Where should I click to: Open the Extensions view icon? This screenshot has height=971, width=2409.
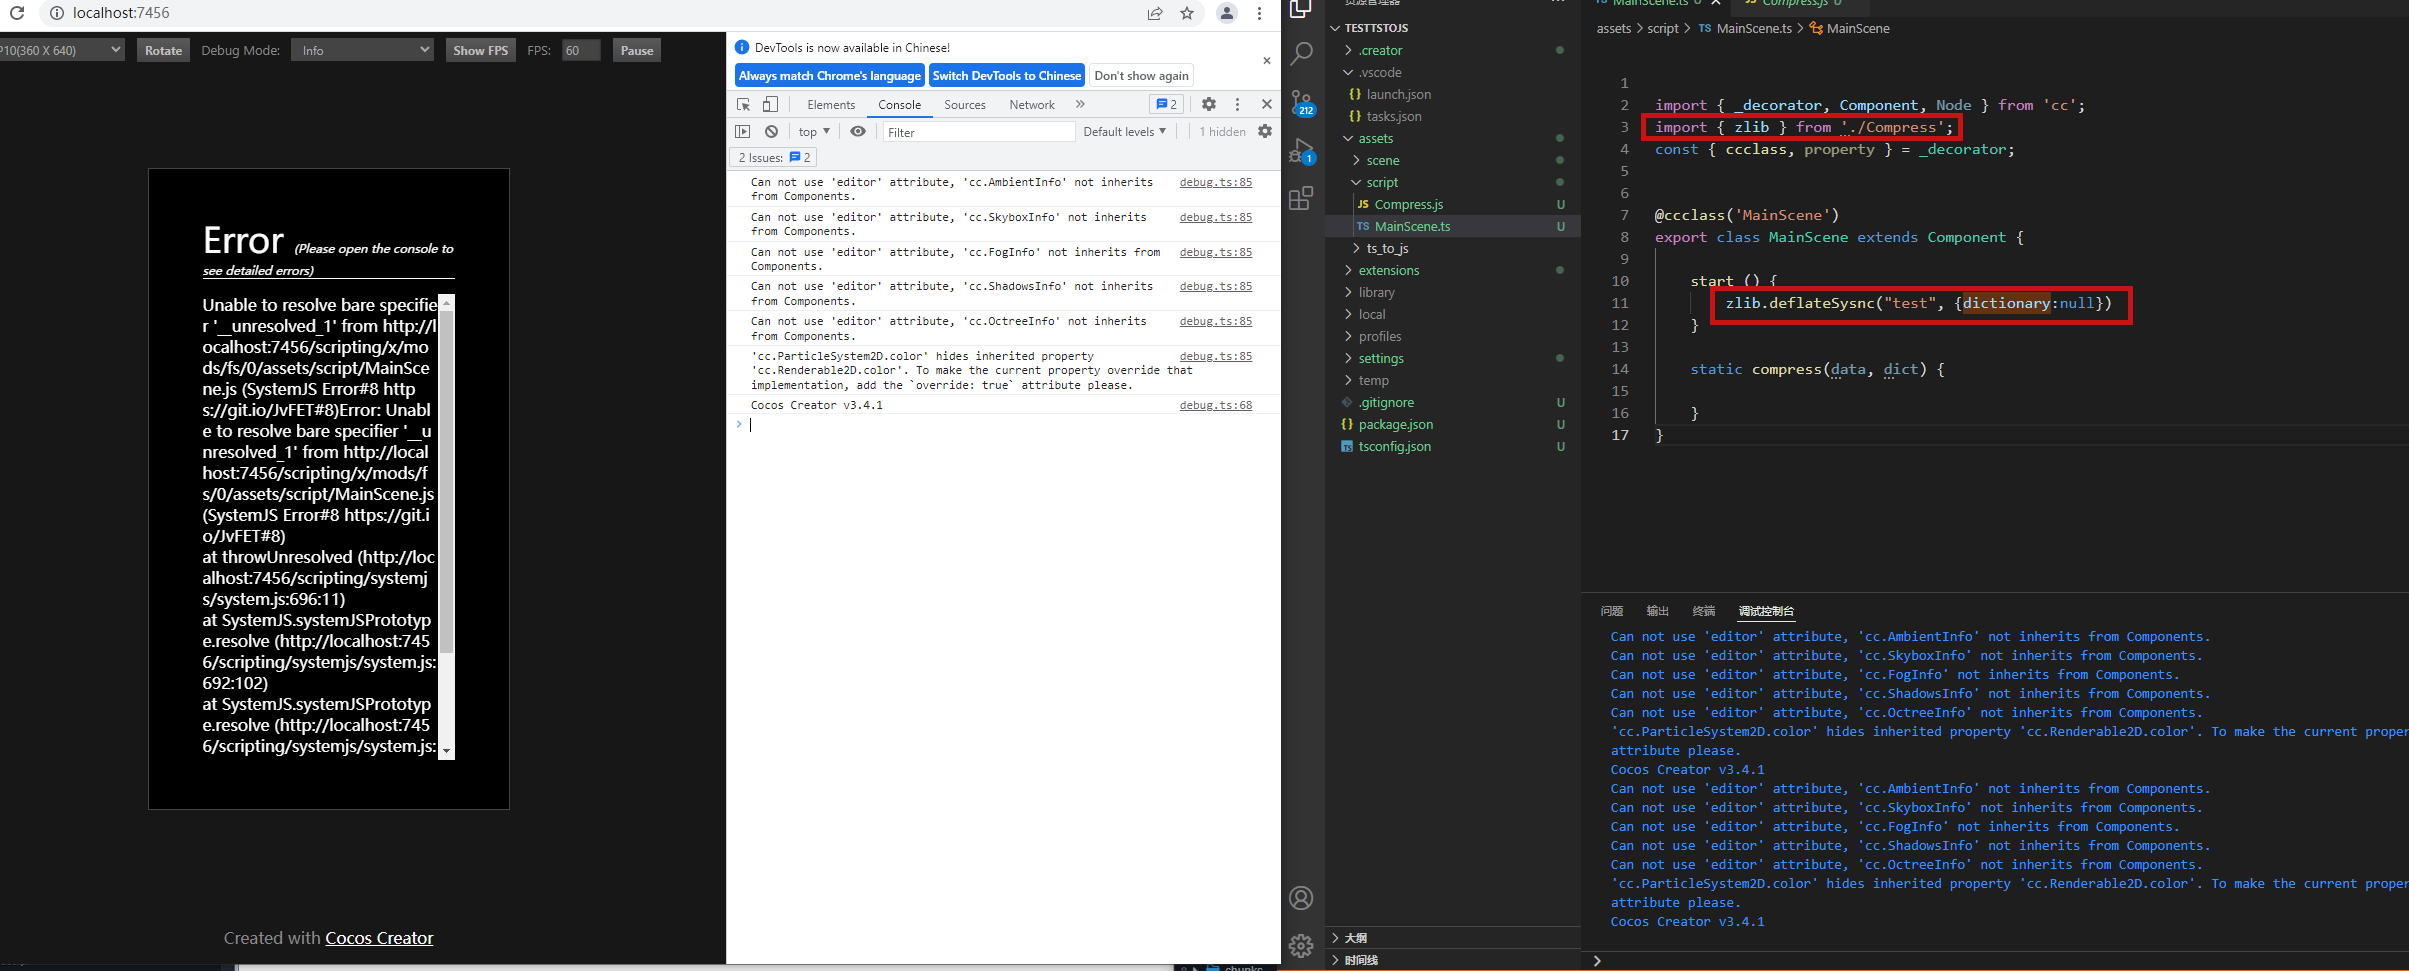coord(1301,199)
